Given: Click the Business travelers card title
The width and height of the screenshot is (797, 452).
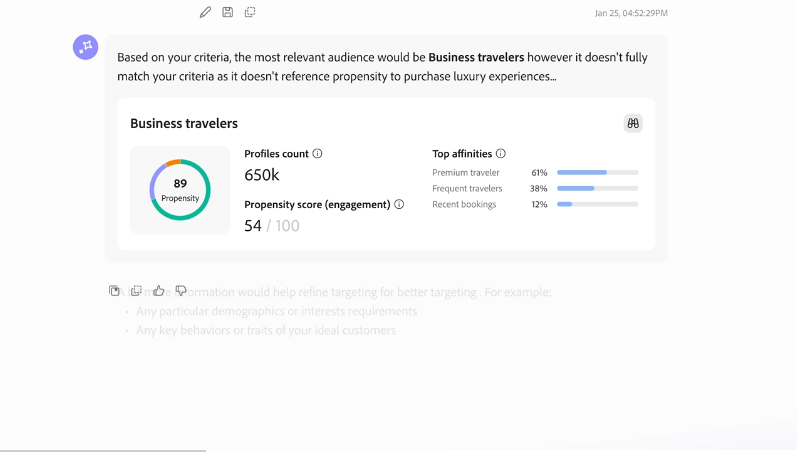Looking at the screenshot, I should pyautogui.click(x=184, y=124).
